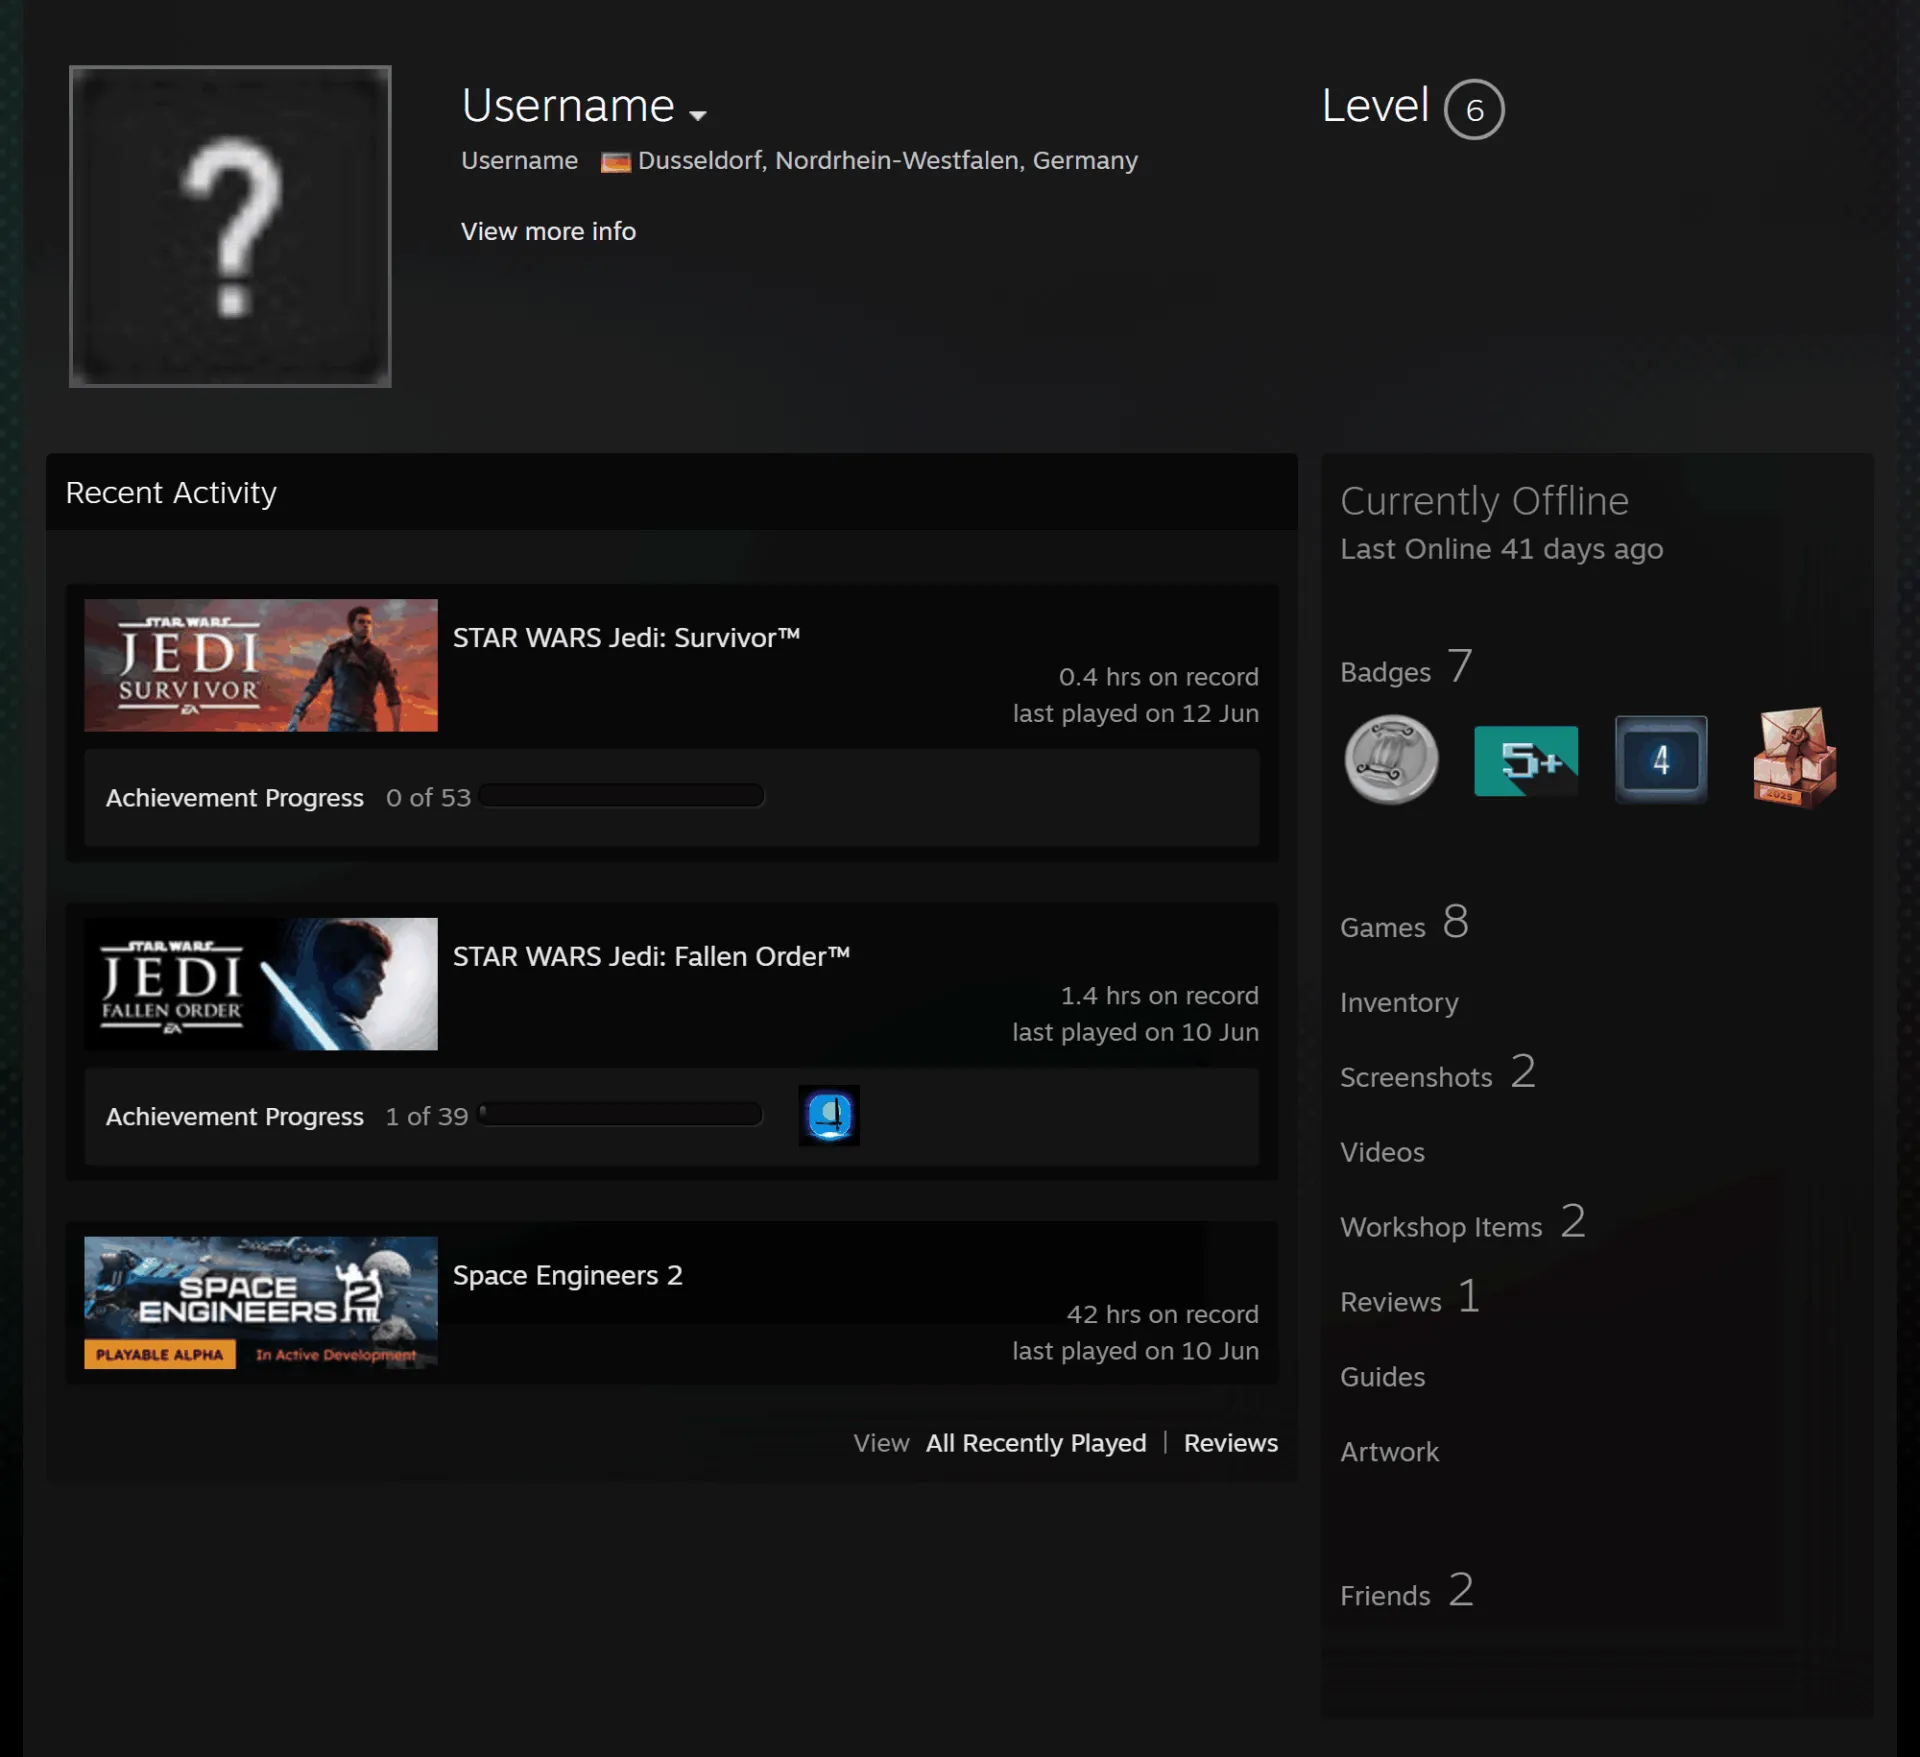The height and width of the screenshot is (1757, 1920).
Task: Click View more info link
Action: 548,231
